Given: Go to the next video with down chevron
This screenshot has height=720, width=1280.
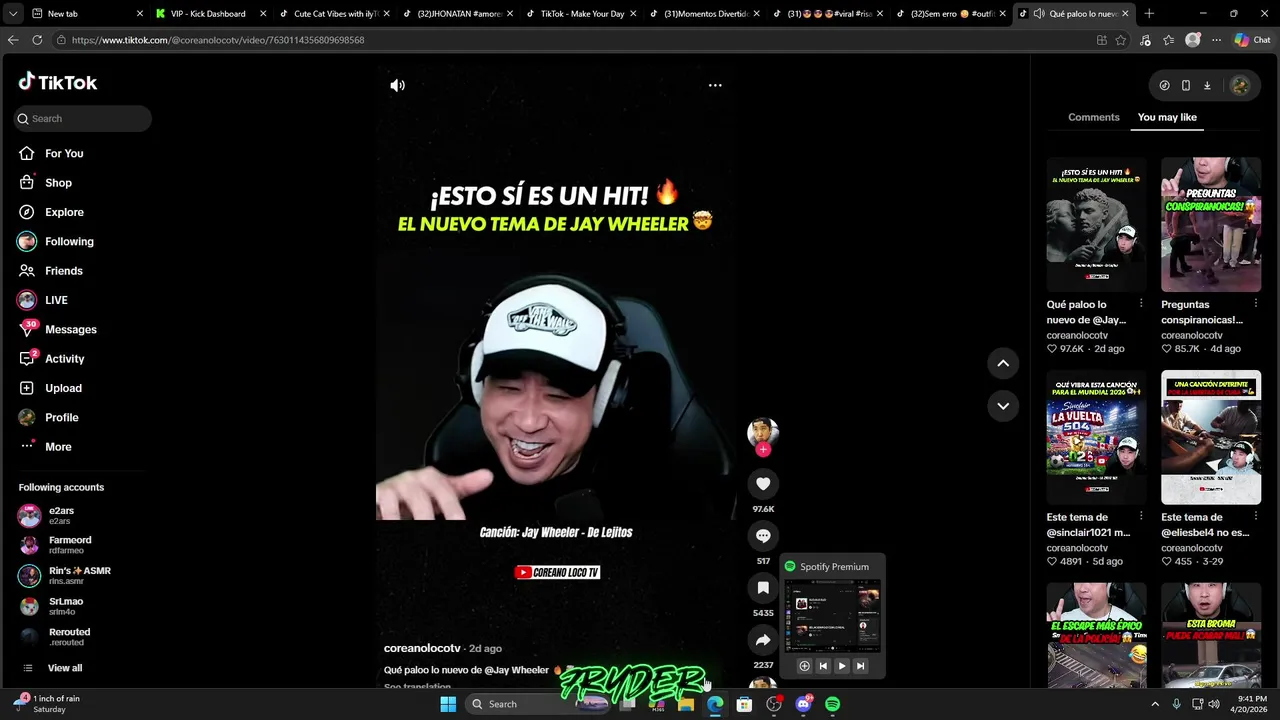Looking at the screenshot, I should [x=1003, y=406].
